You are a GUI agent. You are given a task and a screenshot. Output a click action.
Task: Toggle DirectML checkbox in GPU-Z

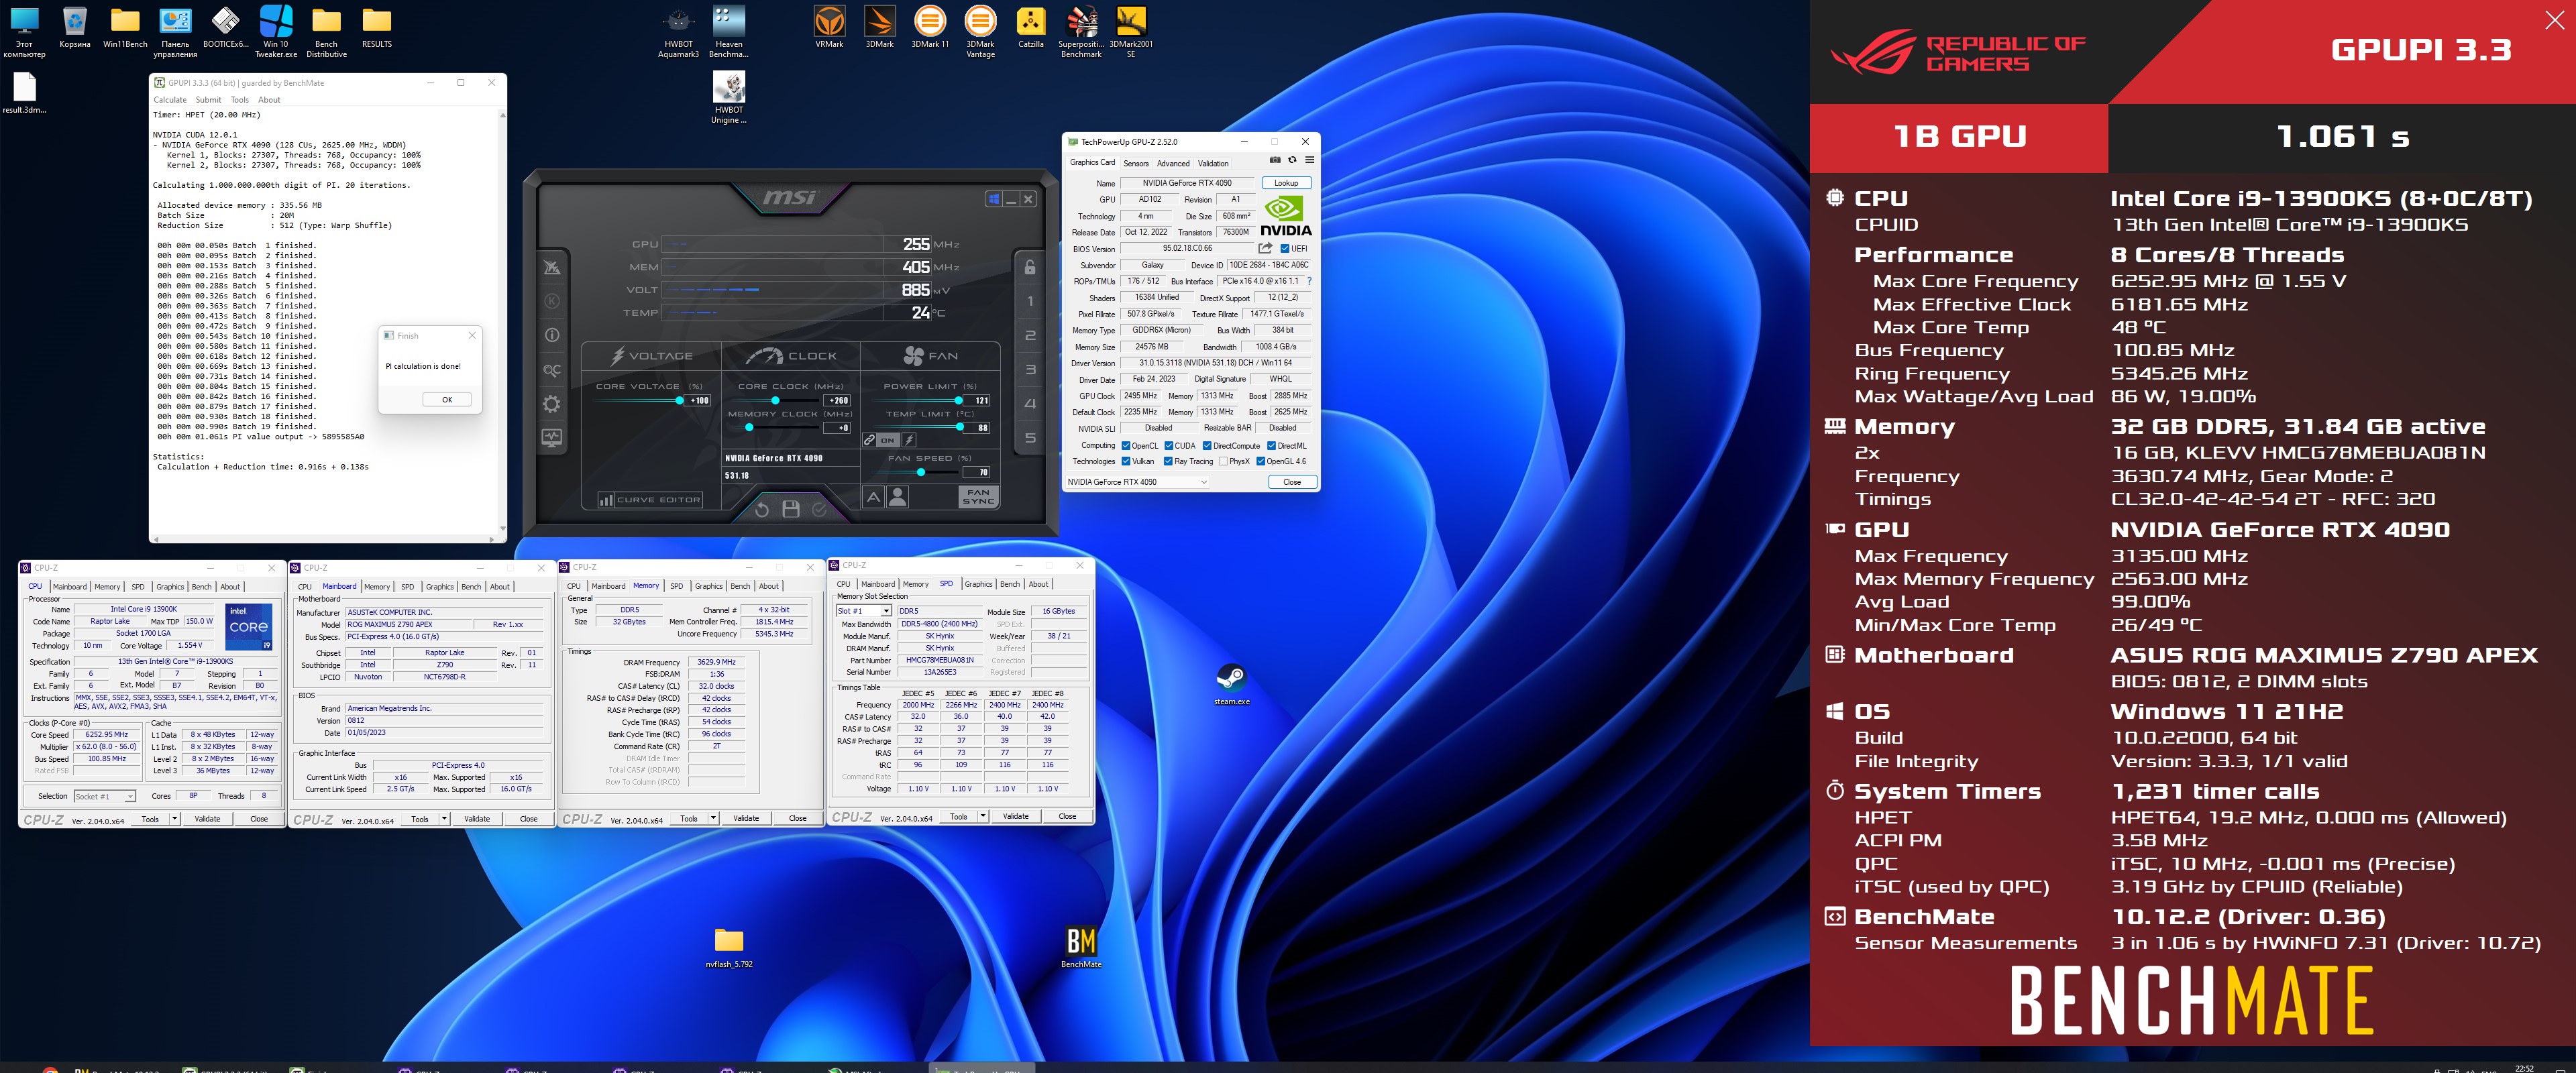coord(1271,446)
